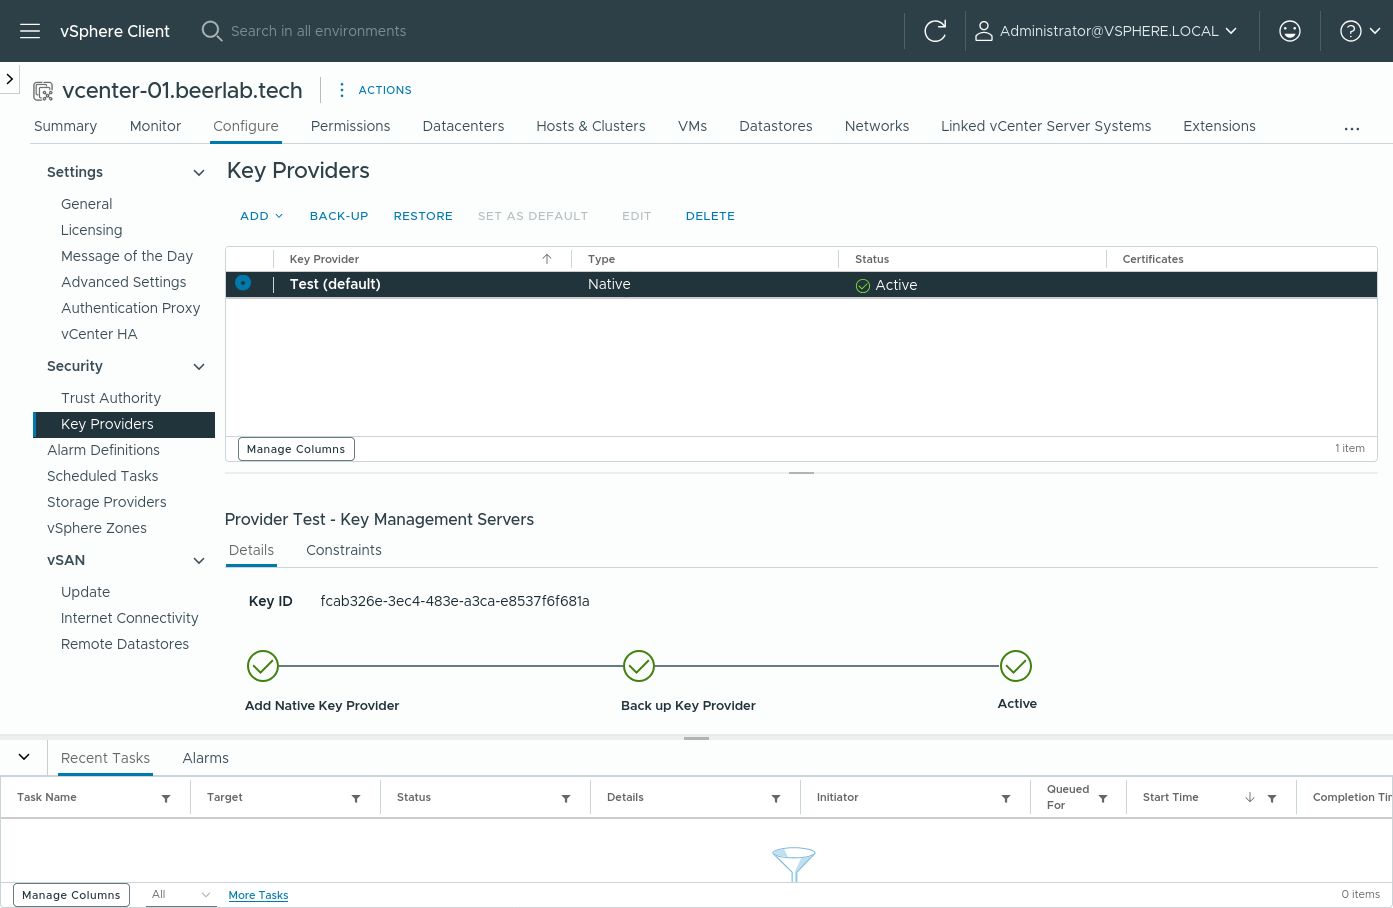Collapse the Recent Tasks panel chevron
Screen dimensions: 1393x908
24,757
